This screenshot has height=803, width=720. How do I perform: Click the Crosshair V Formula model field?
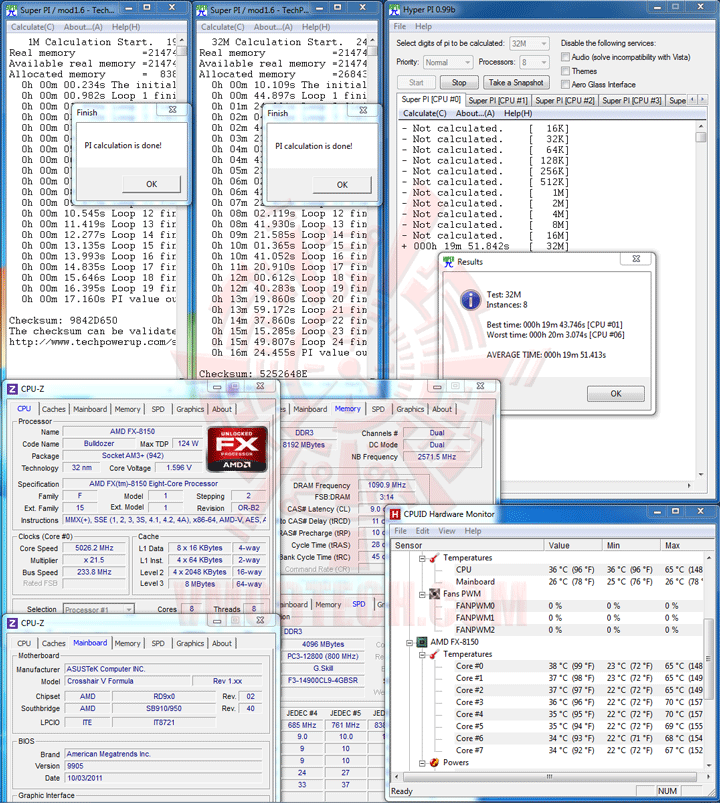128,681
